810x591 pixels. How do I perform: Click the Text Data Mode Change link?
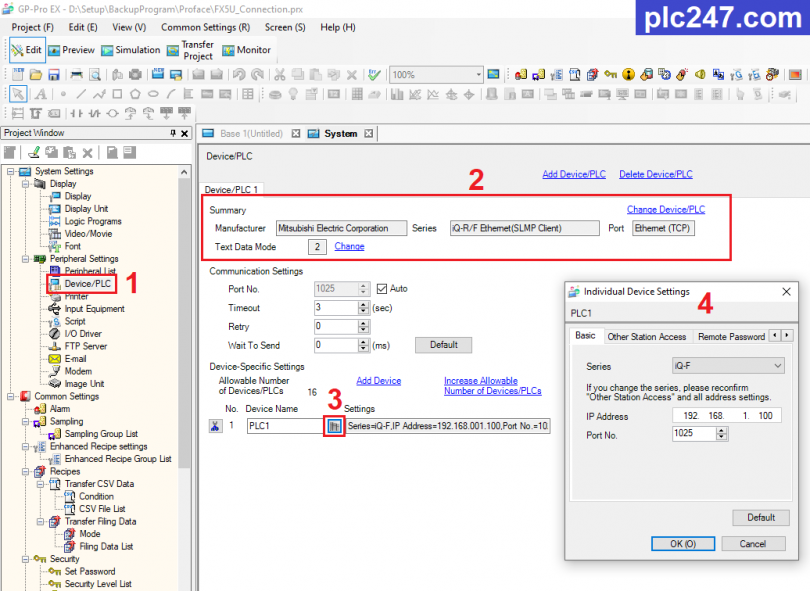[349, 246]
